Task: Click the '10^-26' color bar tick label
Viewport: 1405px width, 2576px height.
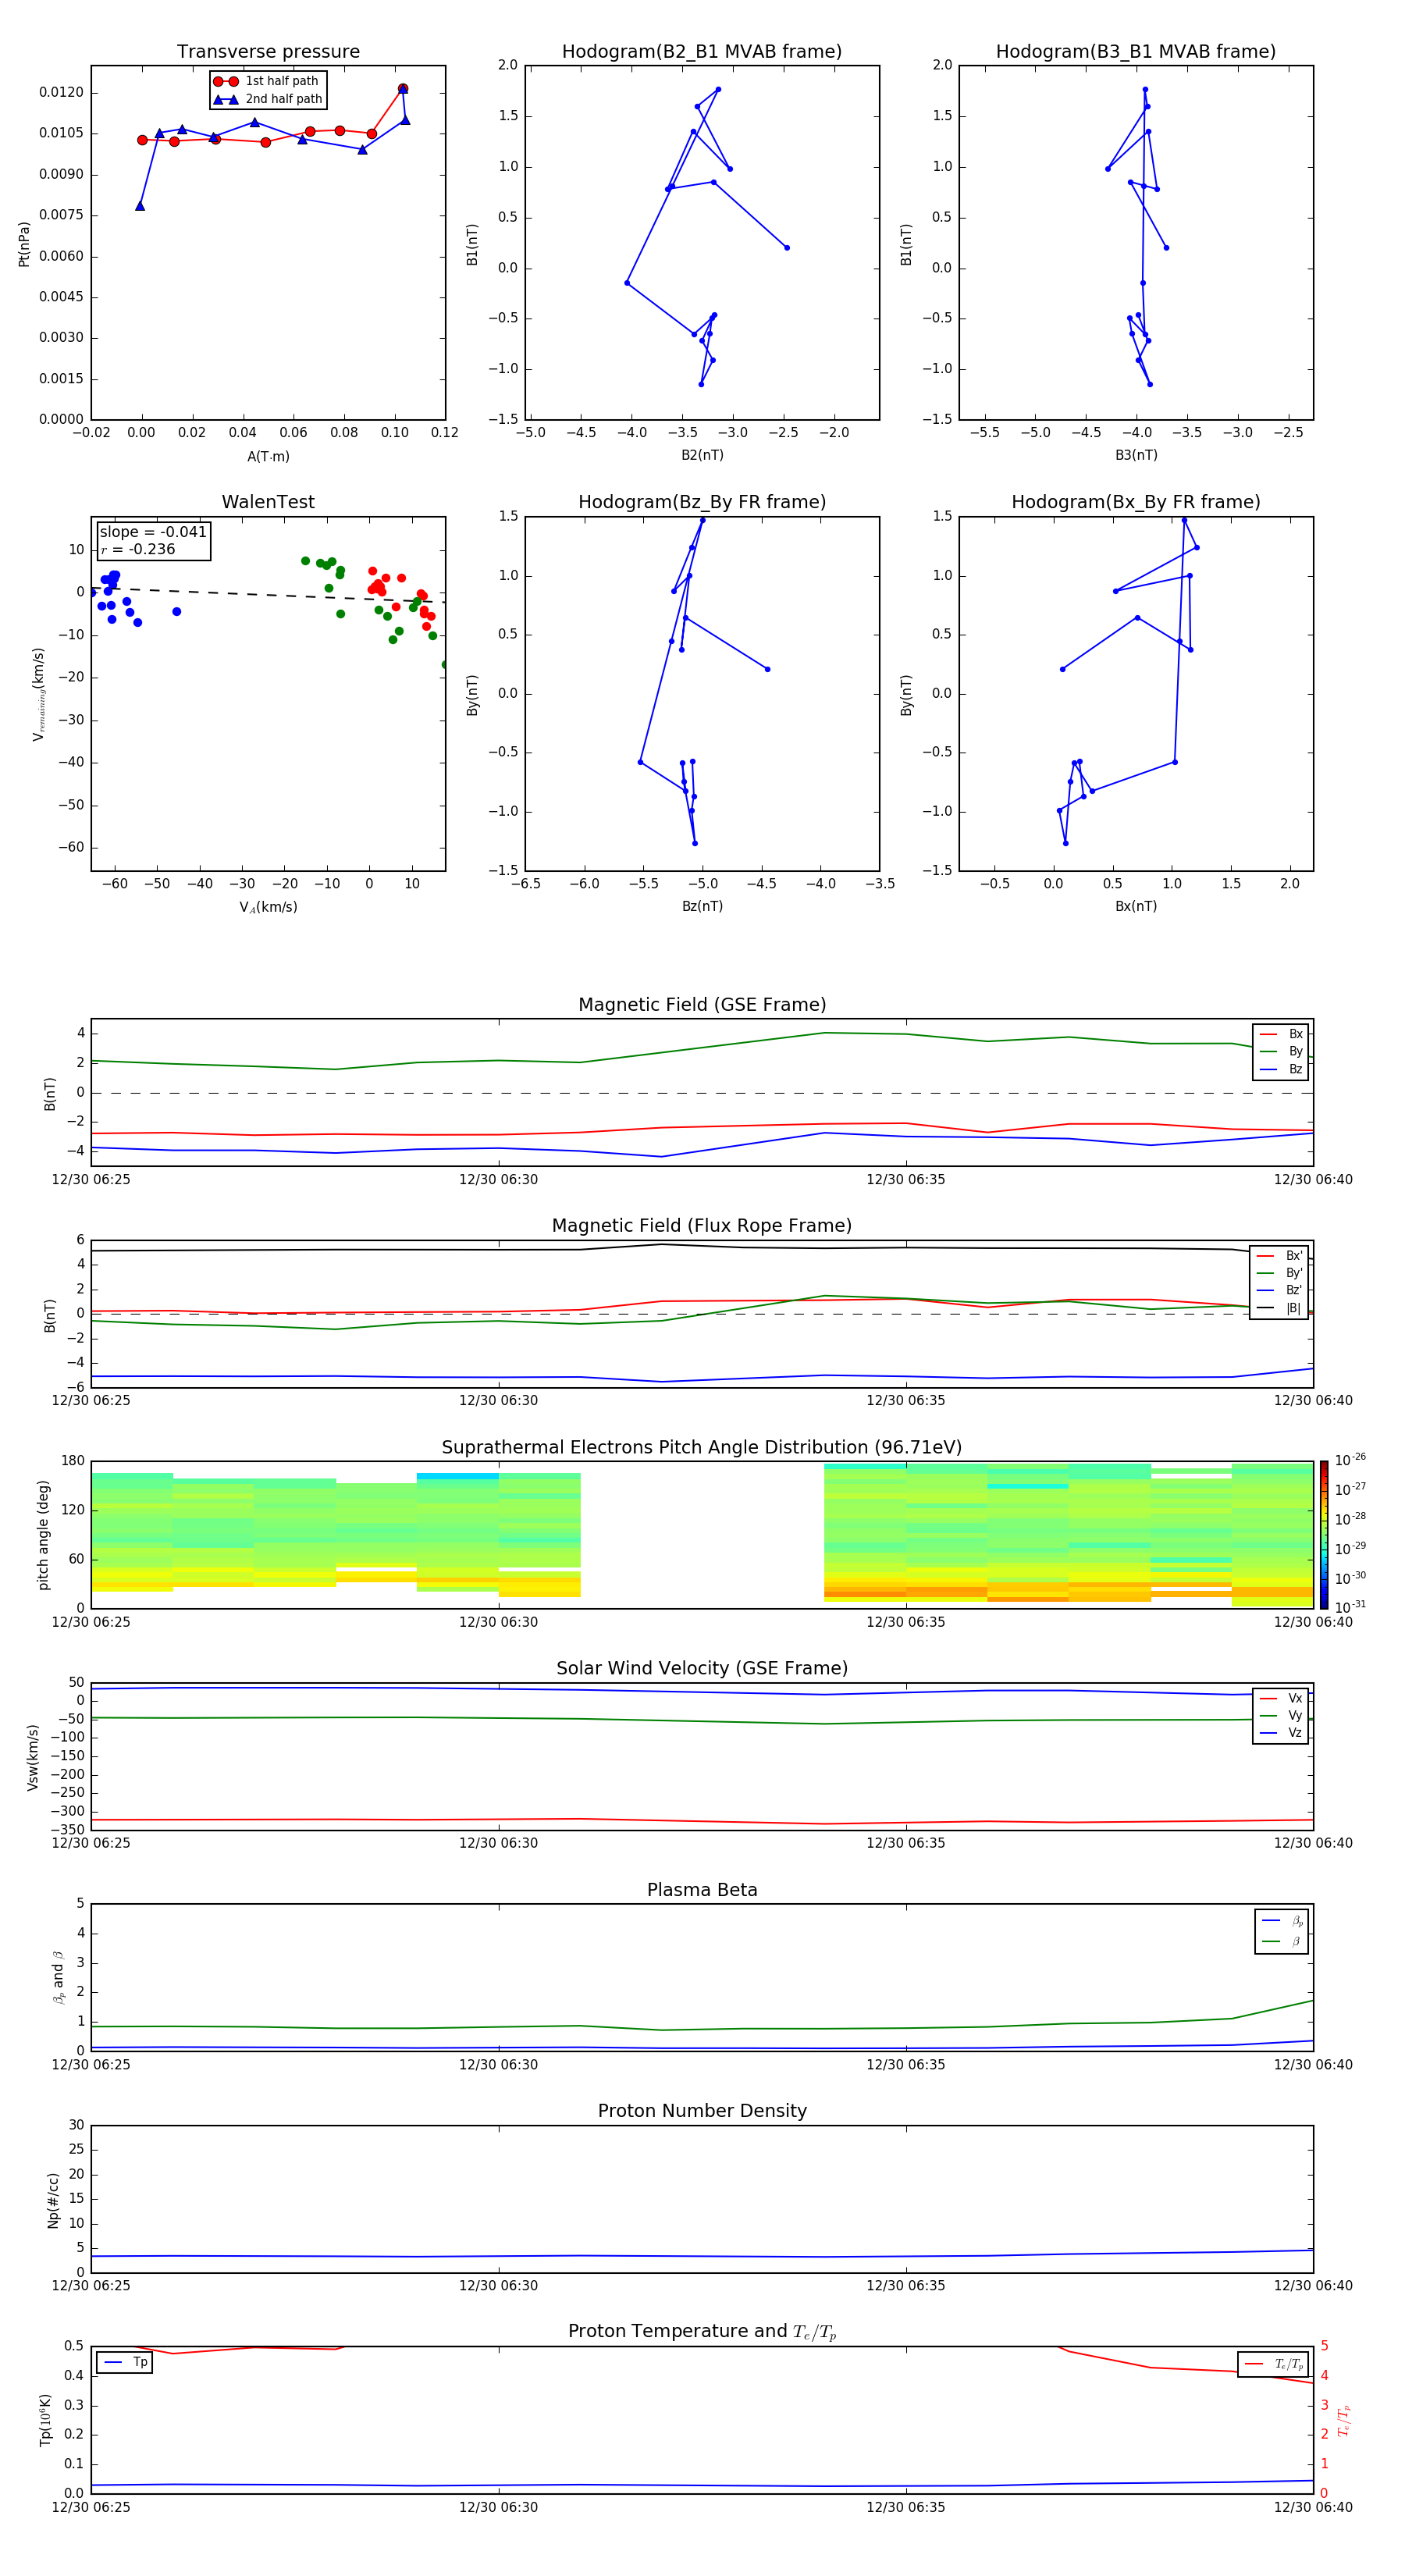Action: [1350, 1460]
